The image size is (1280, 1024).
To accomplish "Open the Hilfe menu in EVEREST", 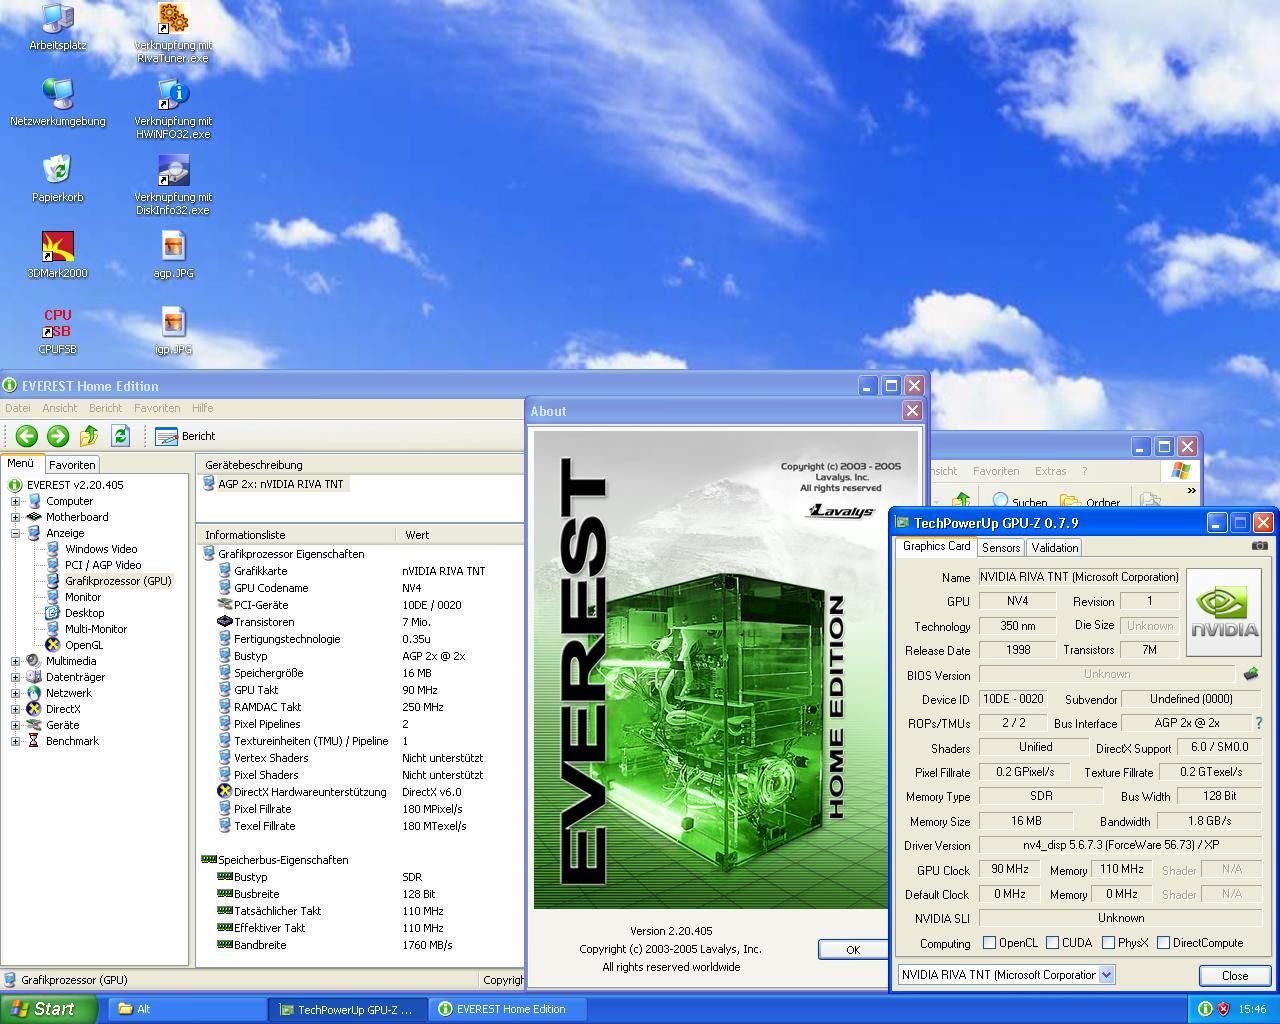I will (202, 408).
